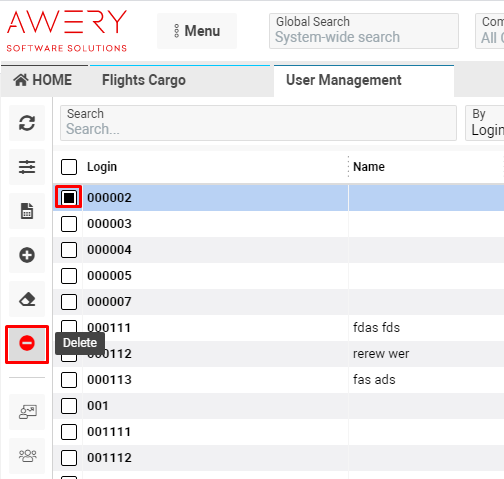Open the By Login search dropdown
Viewport: 504px width, 479px height.
(x=485, y=123)
